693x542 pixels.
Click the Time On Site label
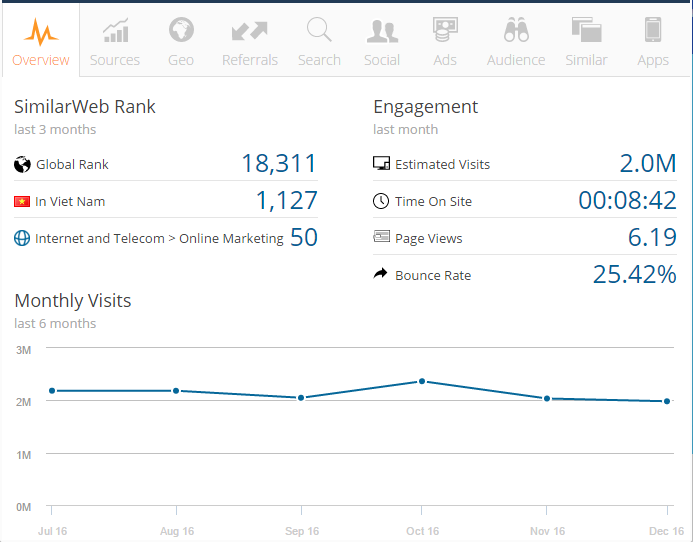[433, 202]
